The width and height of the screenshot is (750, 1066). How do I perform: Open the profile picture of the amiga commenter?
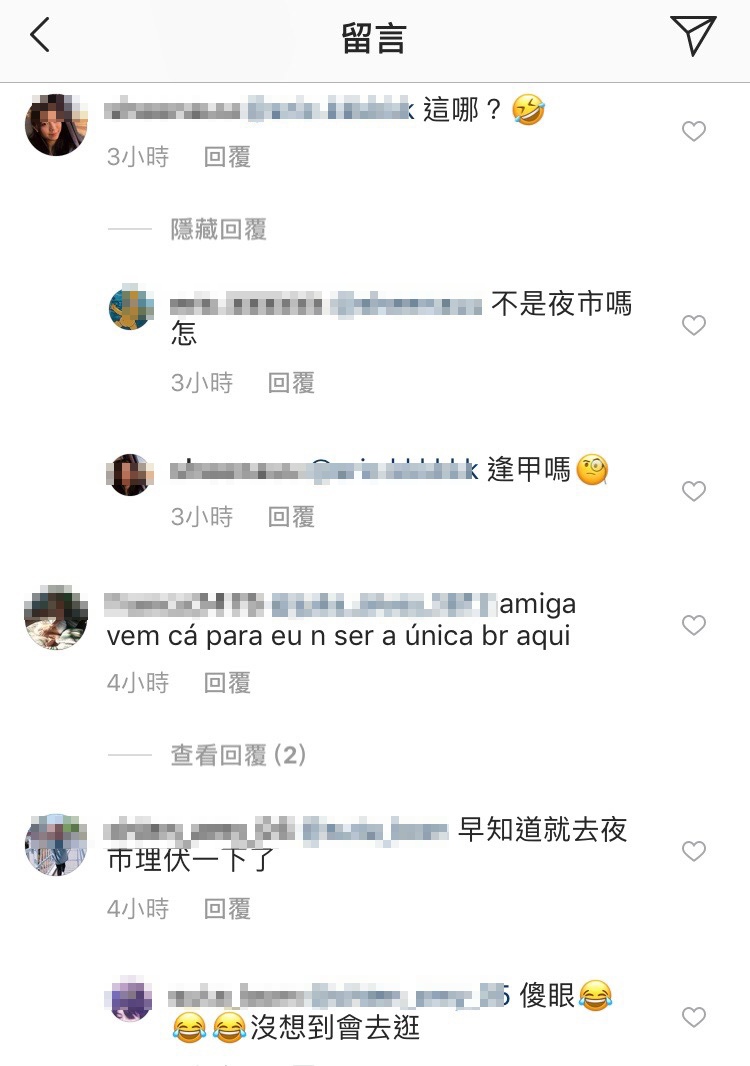coord(56,617)
